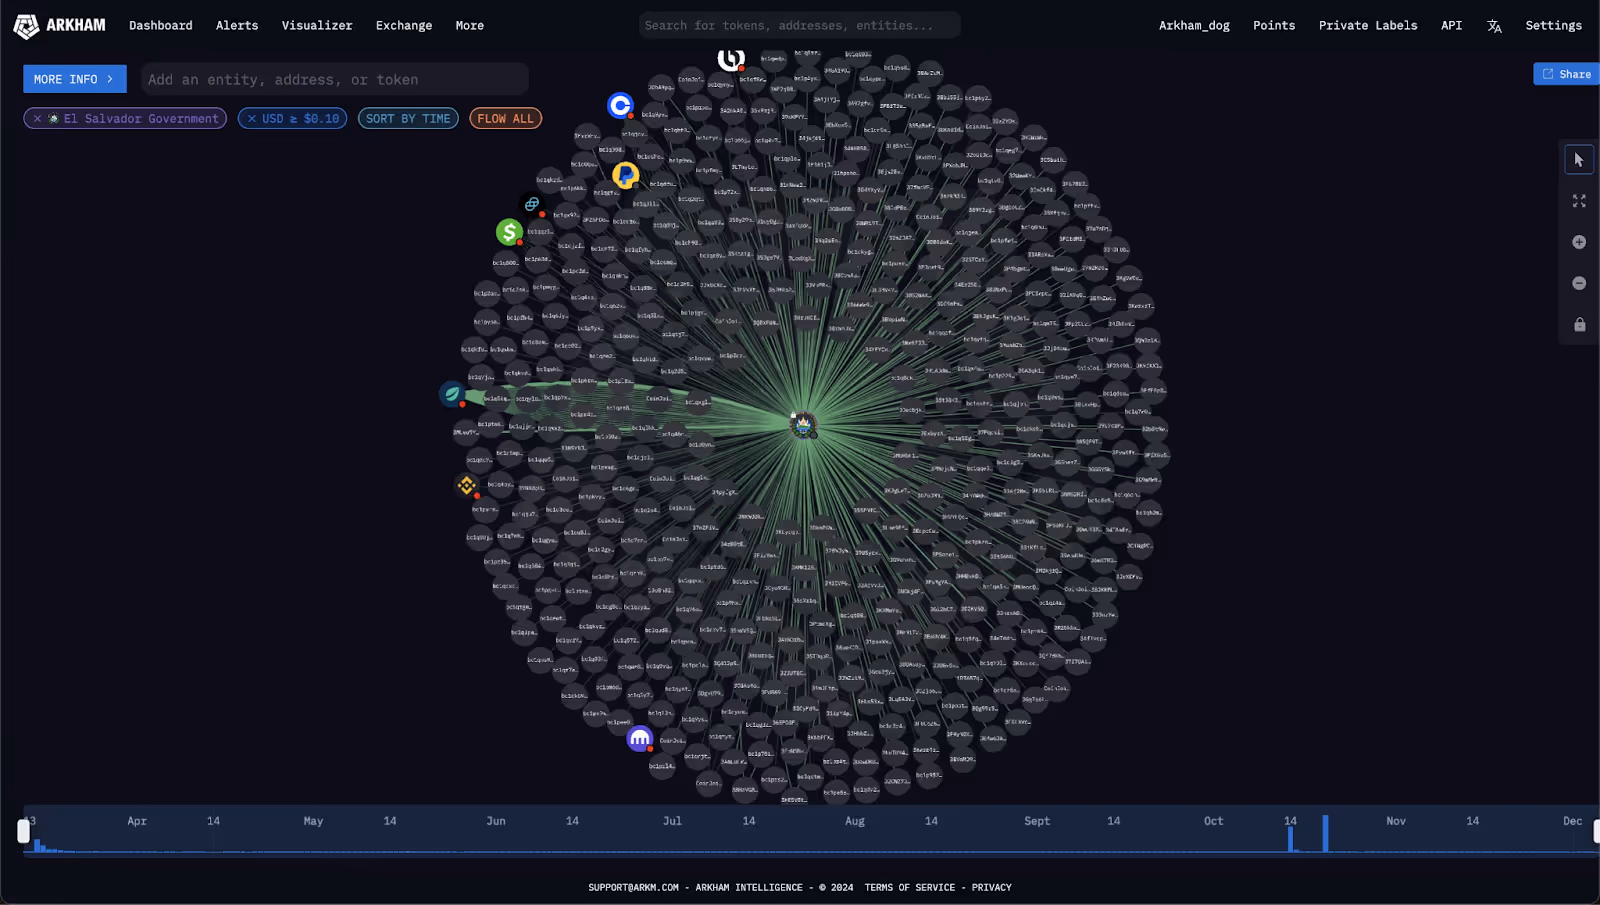Open the PRIVACY link
1600x905 pixels.
(x=991, y=887)
